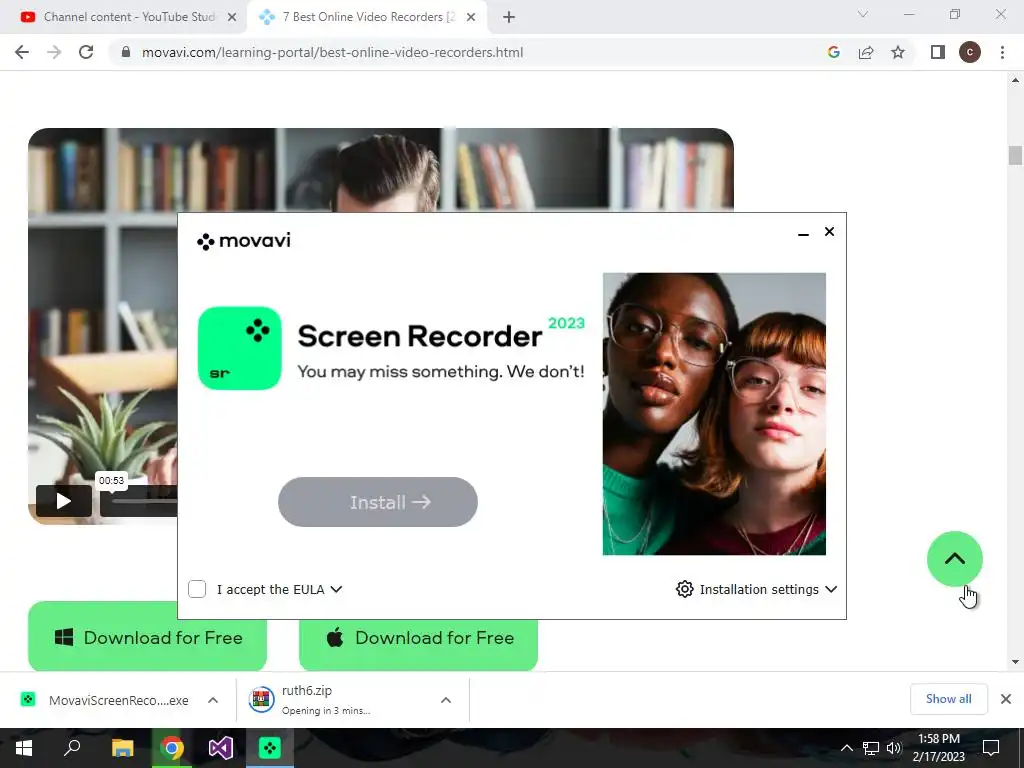This screenshot has height=768, width=1024.
Task: Bookmark this page with star
Action: click(x=898, y=52)
